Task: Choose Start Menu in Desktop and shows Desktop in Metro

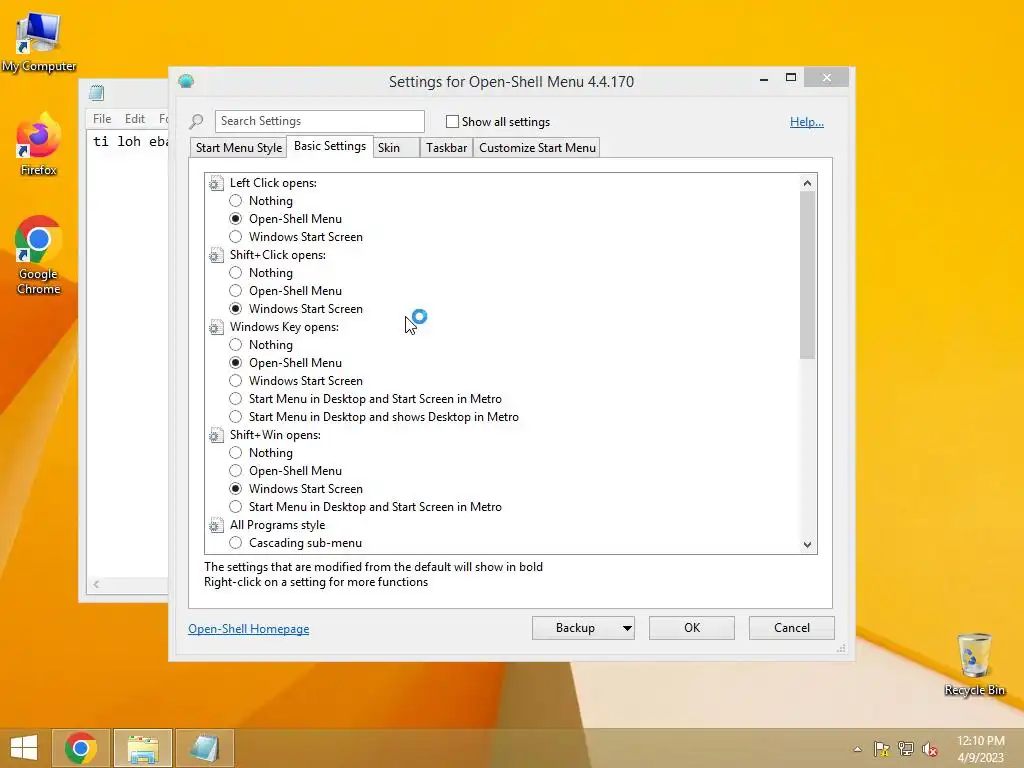Action: (x=236, y=417)
